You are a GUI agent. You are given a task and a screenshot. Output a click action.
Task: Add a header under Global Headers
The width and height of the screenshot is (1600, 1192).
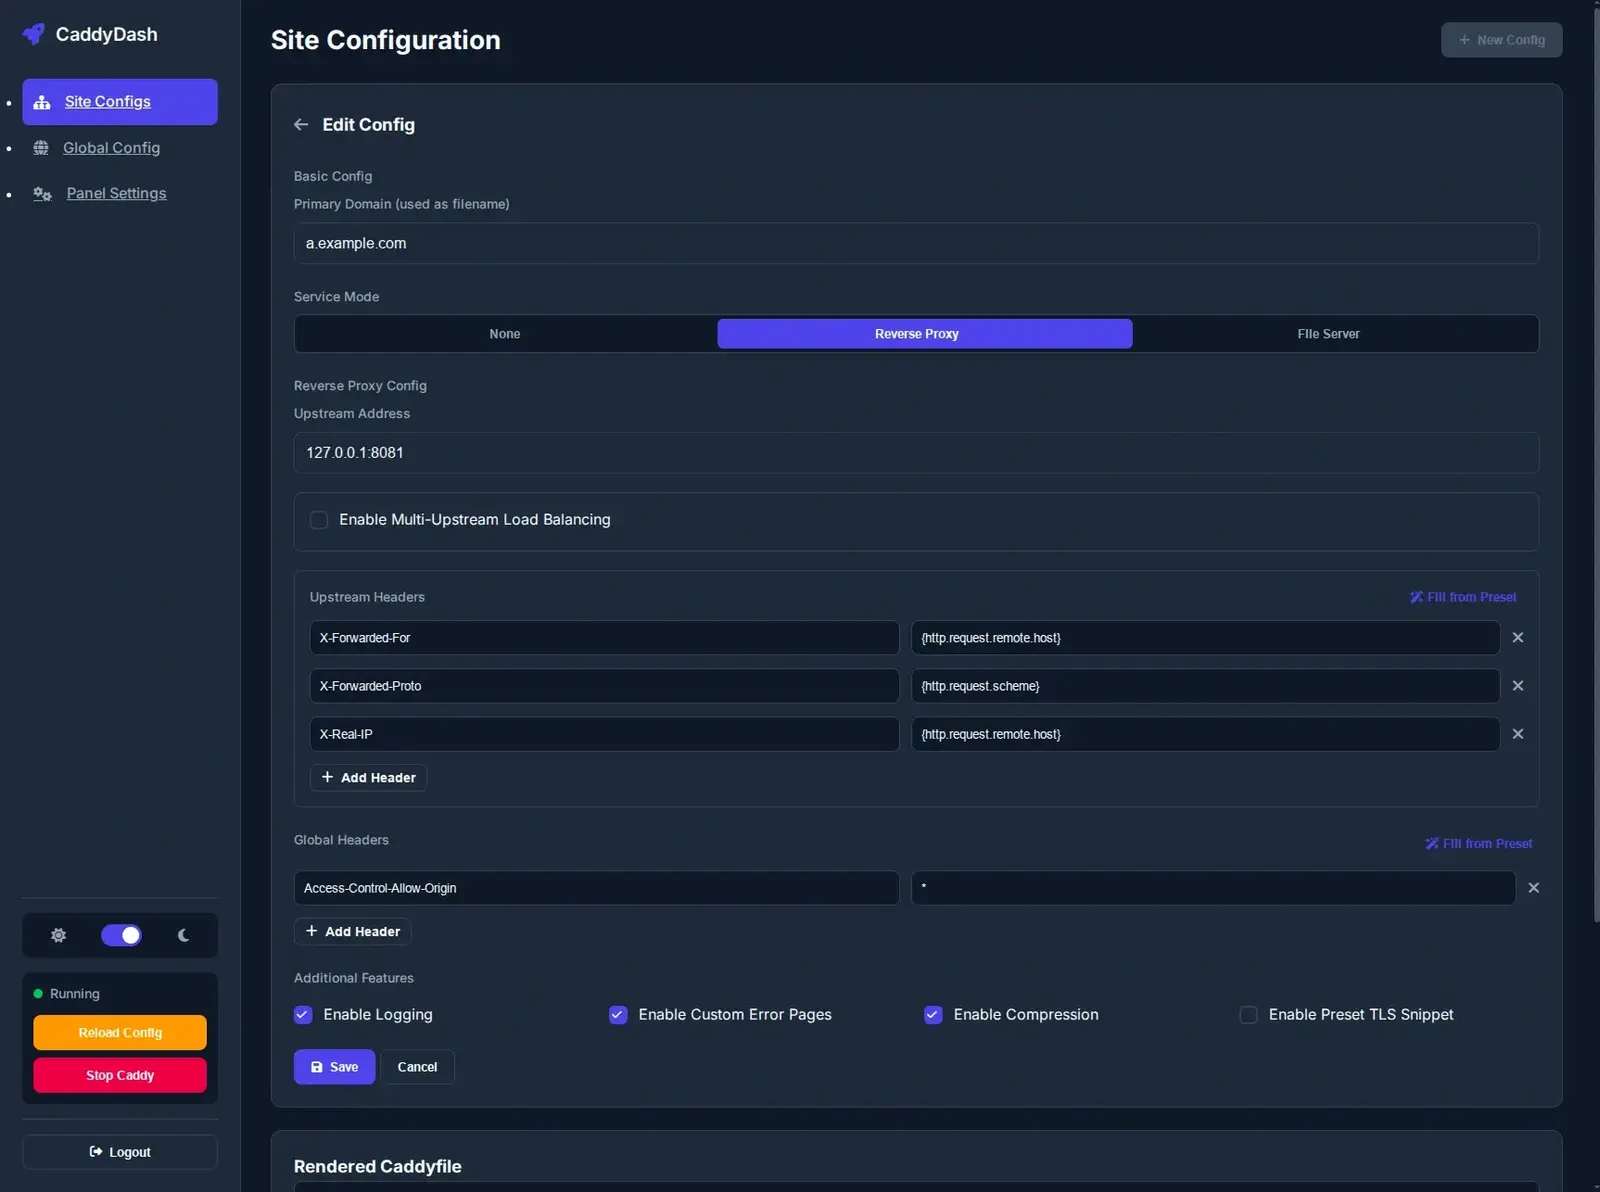[352, 932]
